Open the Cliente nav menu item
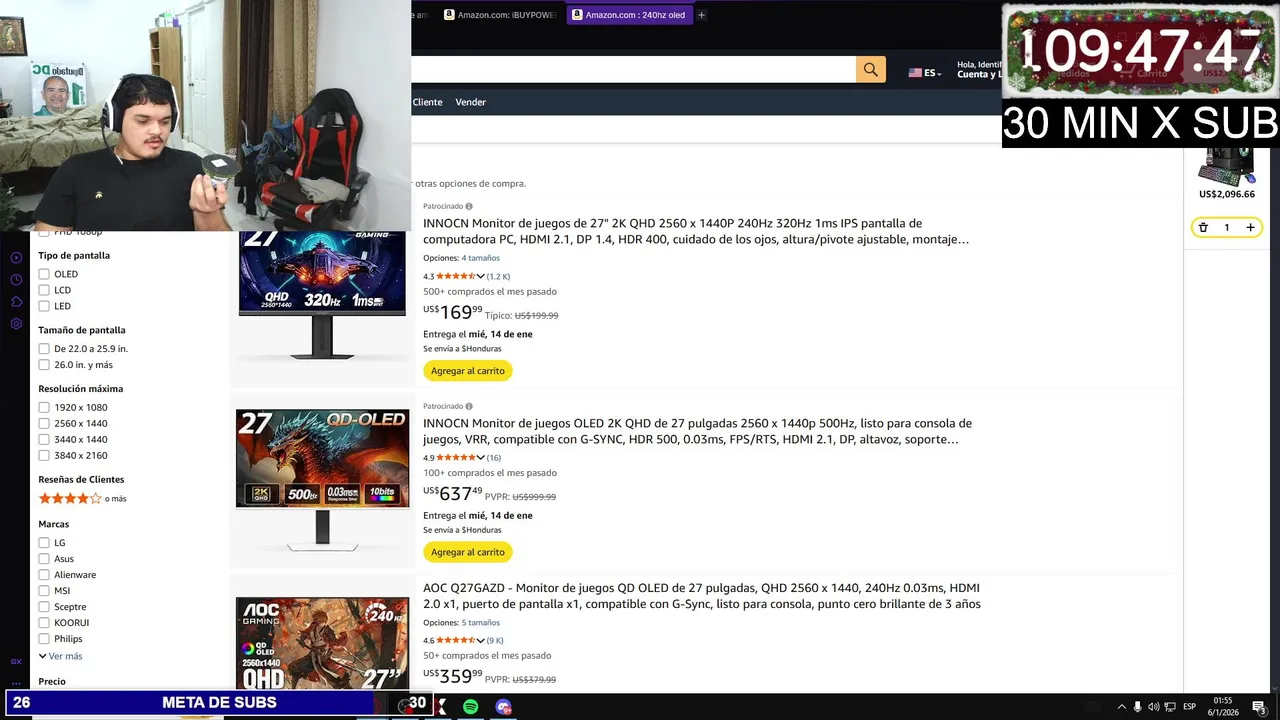 click(x=427, y=102)
